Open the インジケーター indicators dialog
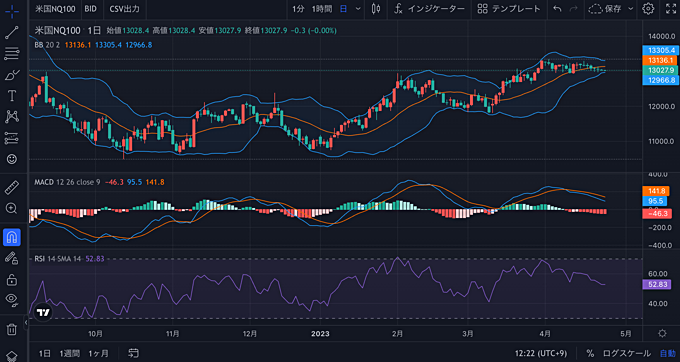 (x=429, y=9)
